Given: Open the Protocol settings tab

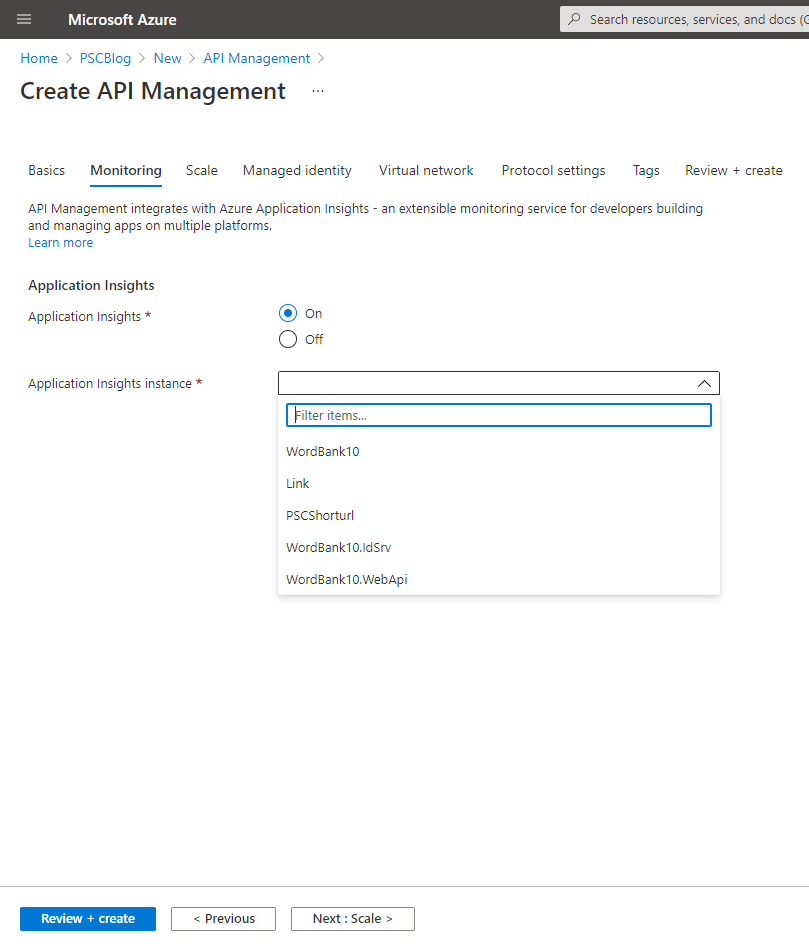Looking at the screenshot, I should tap(554, 170).
